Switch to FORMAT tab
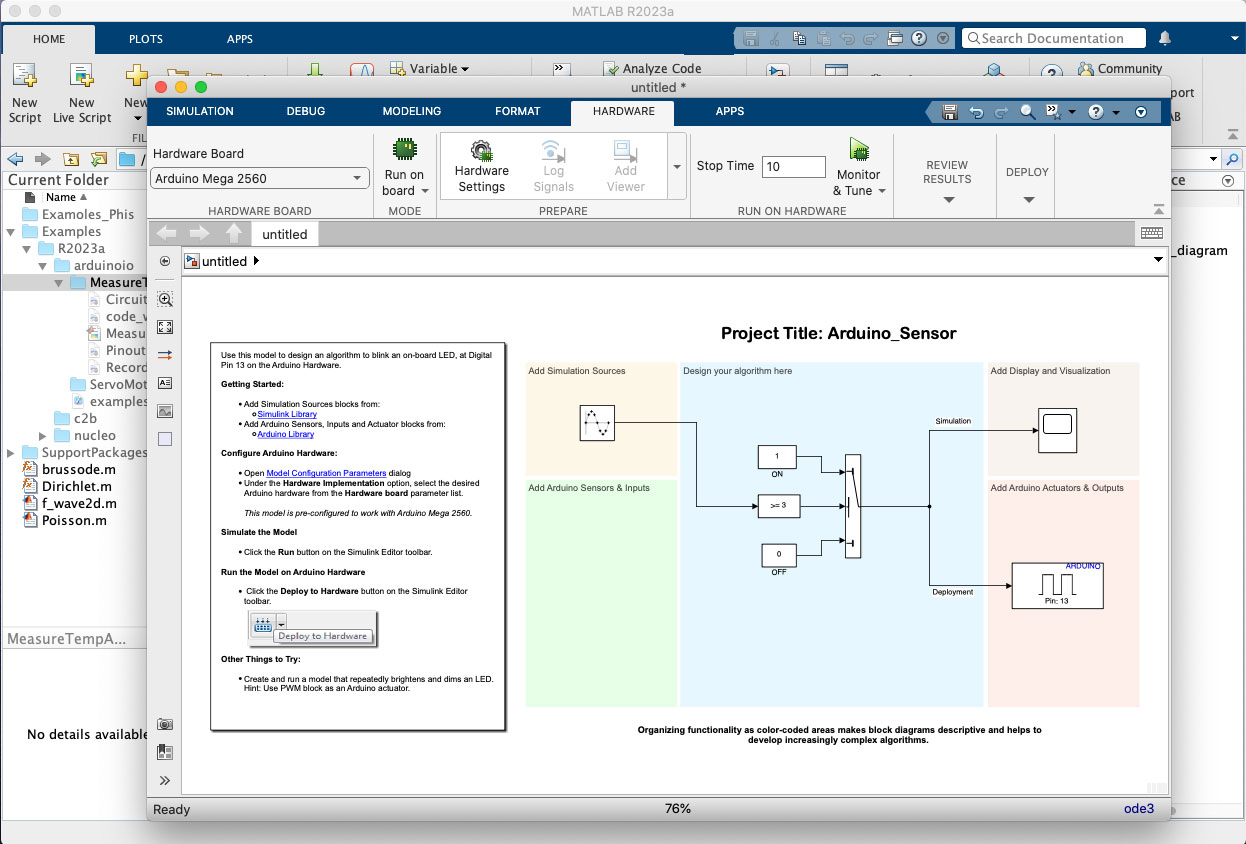Screen dimensions: 1246x844 click(x=518, y=111)
